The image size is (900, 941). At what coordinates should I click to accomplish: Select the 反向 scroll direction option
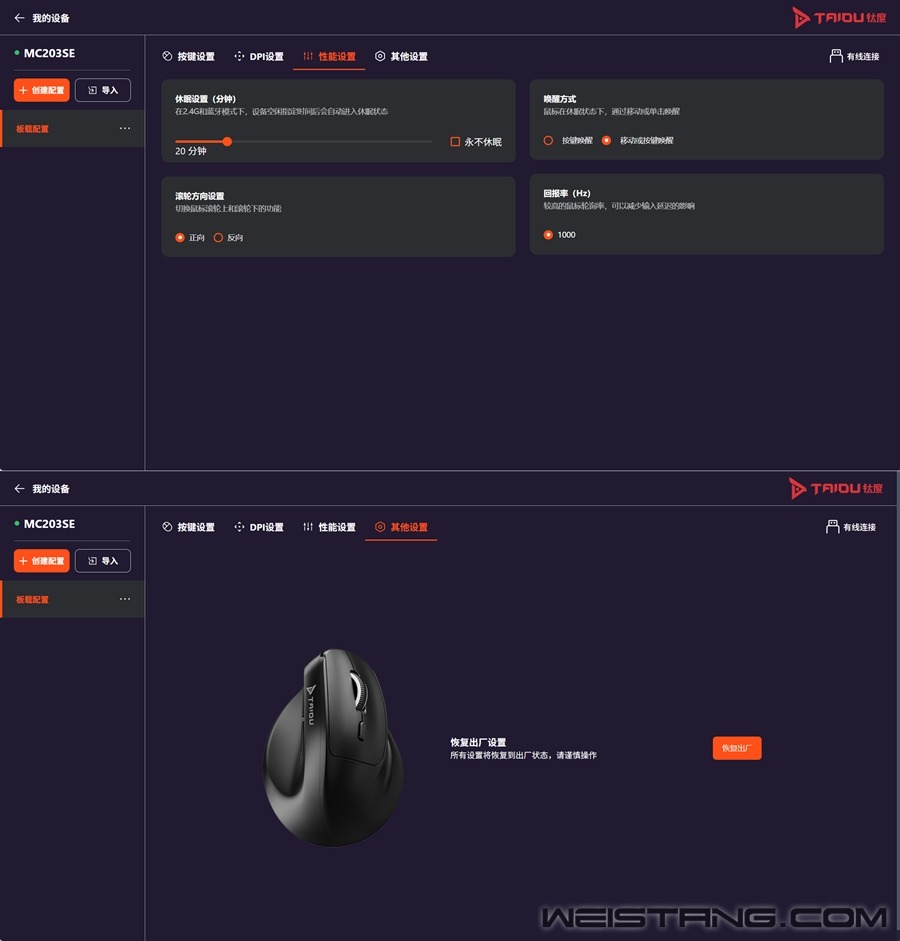(x=218, y=238)
